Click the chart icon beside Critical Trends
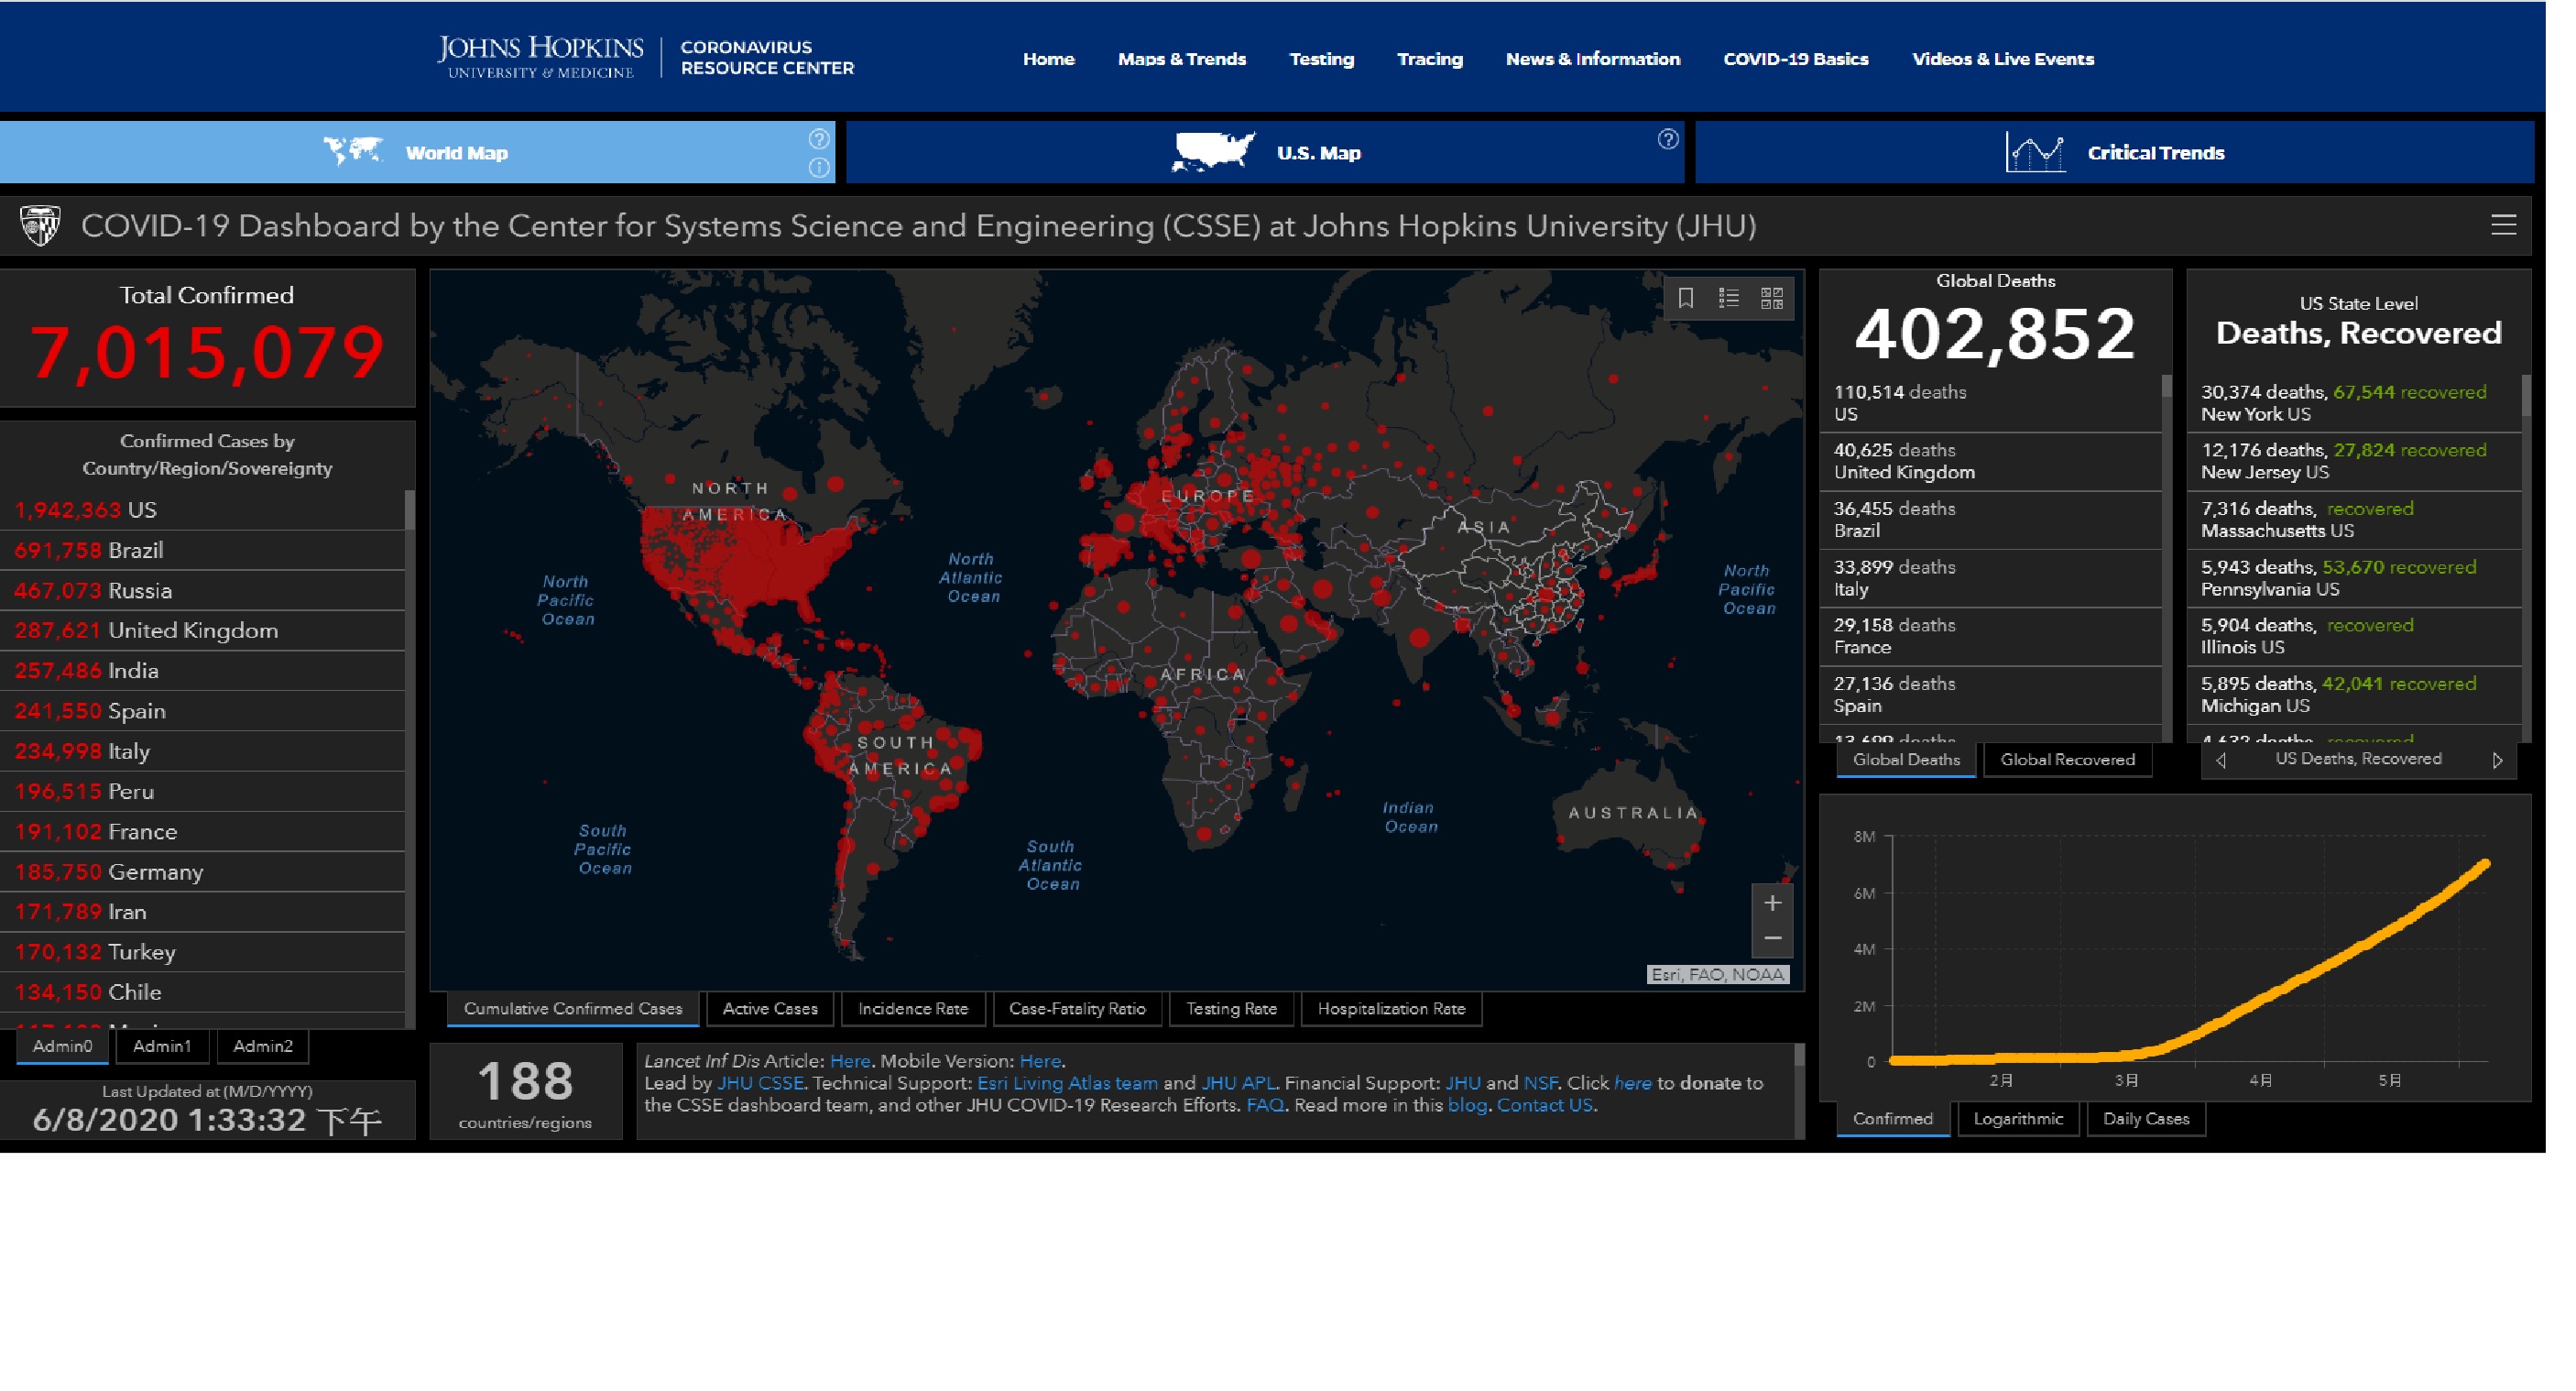 pos(2035,152)
